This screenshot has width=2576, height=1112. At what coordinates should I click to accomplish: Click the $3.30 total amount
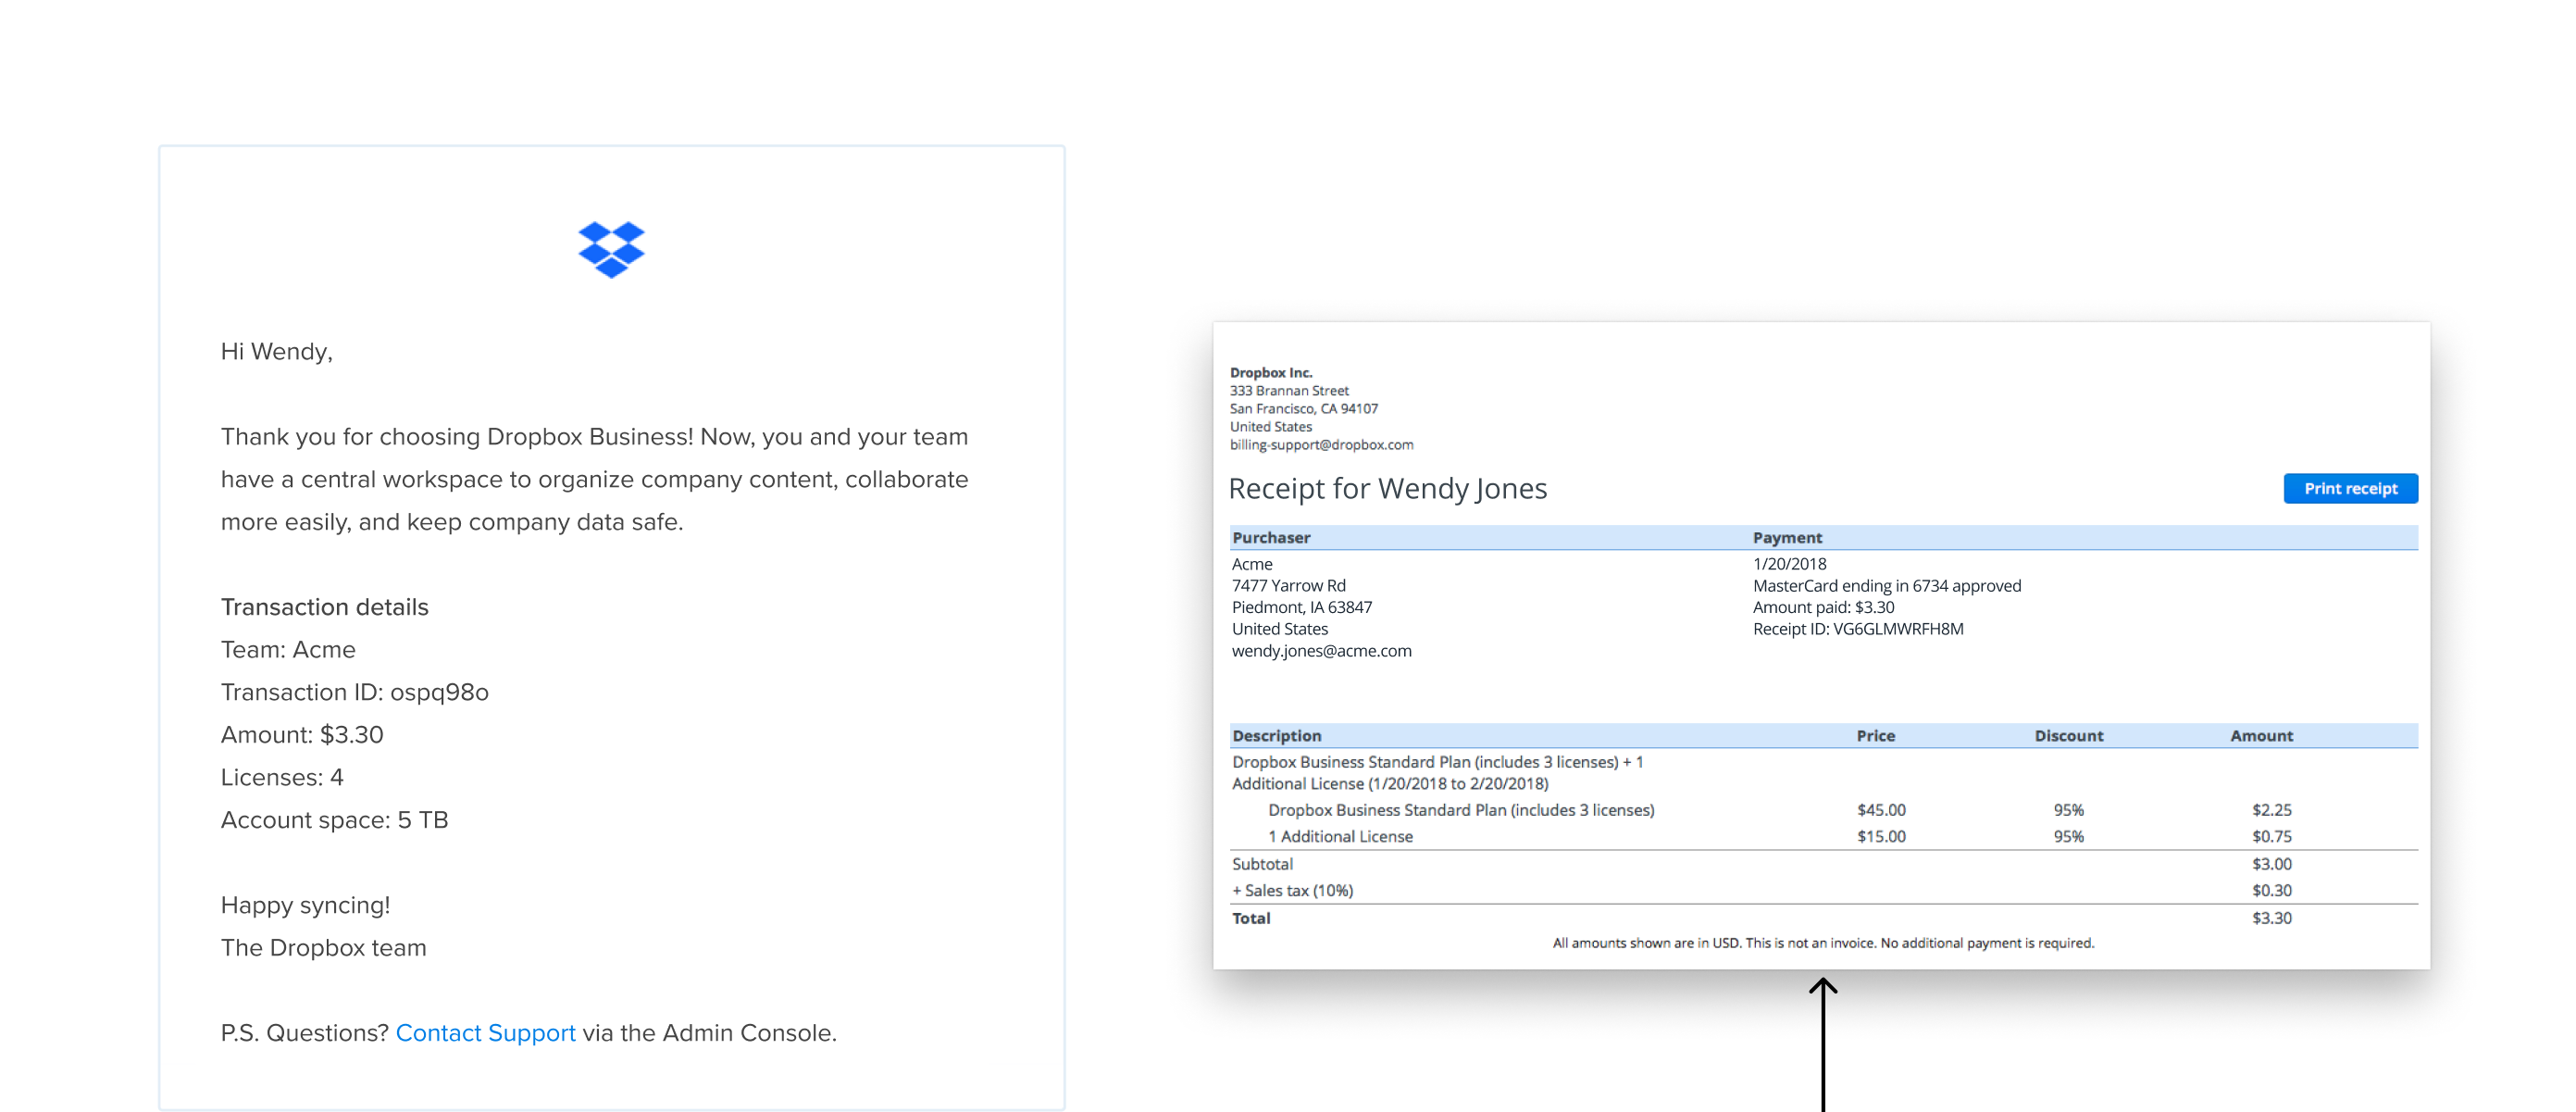point(2271,918)
